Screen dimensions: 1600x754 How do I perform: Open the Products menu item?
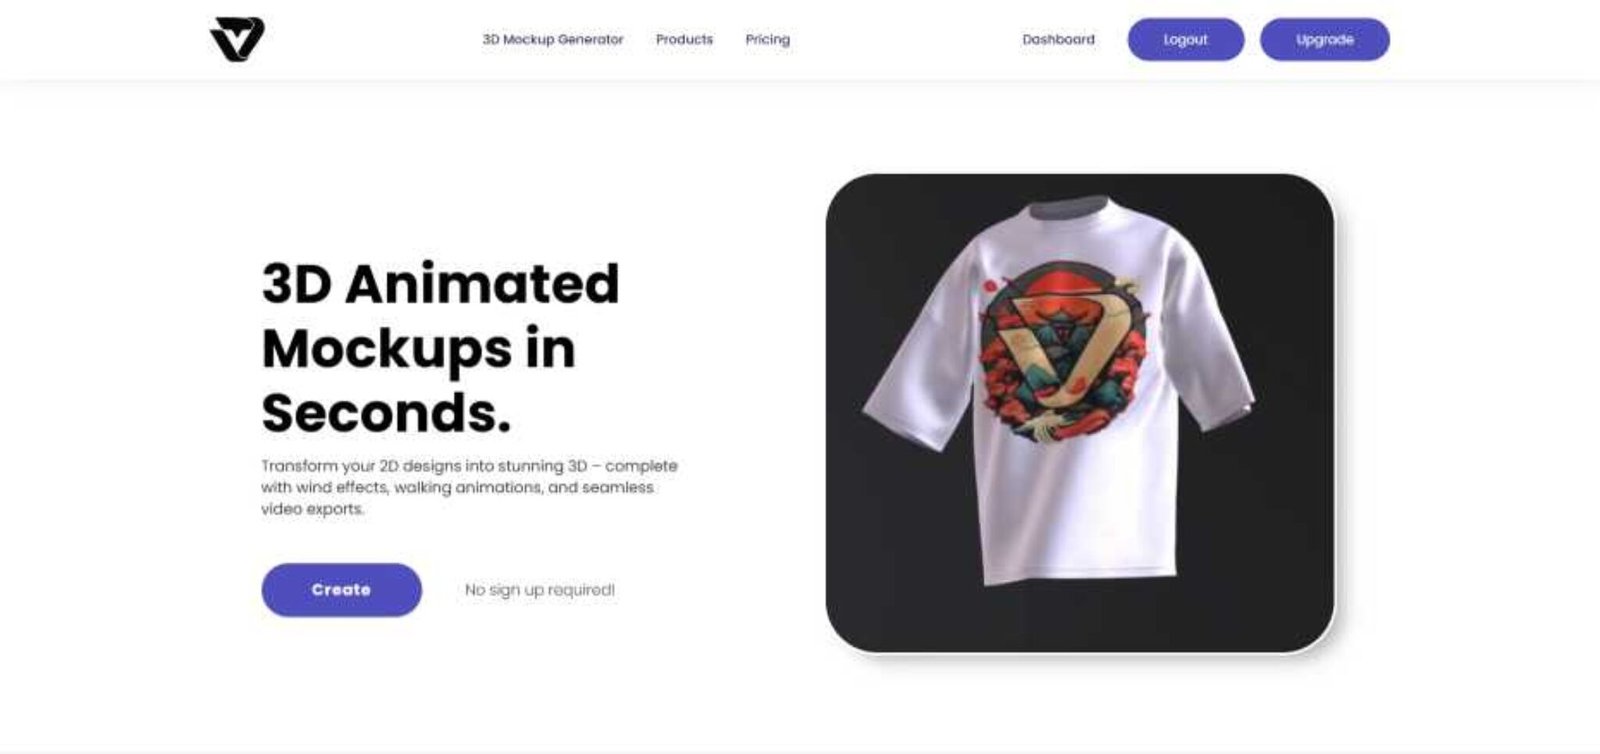coord(684,40)
